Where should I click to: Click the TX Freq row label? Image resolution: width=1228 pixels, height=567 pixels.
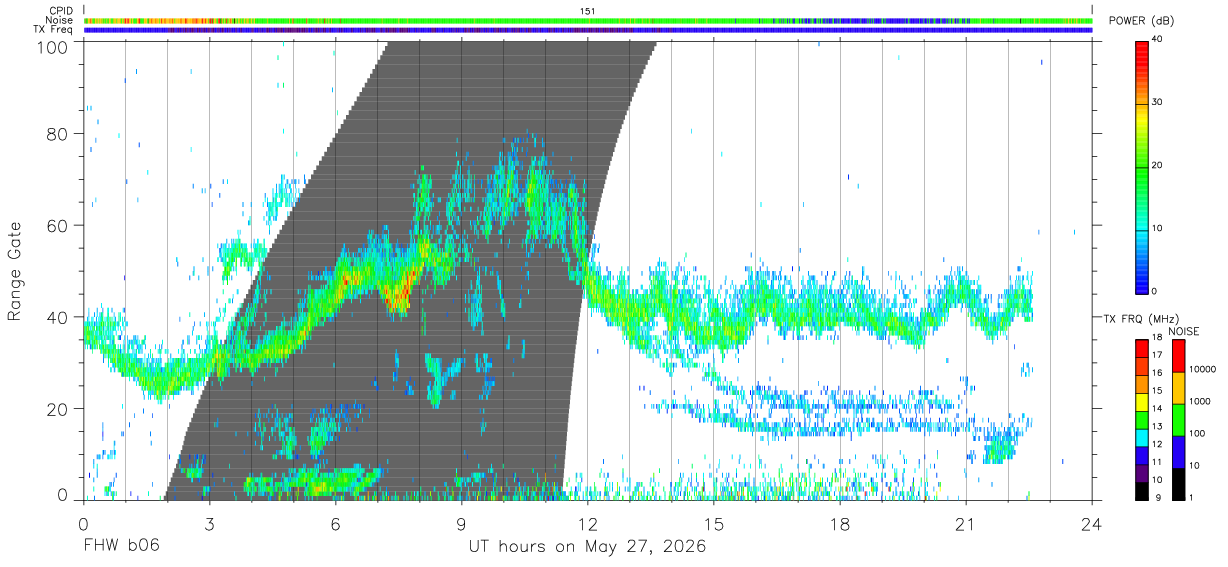tap(53, 30)
